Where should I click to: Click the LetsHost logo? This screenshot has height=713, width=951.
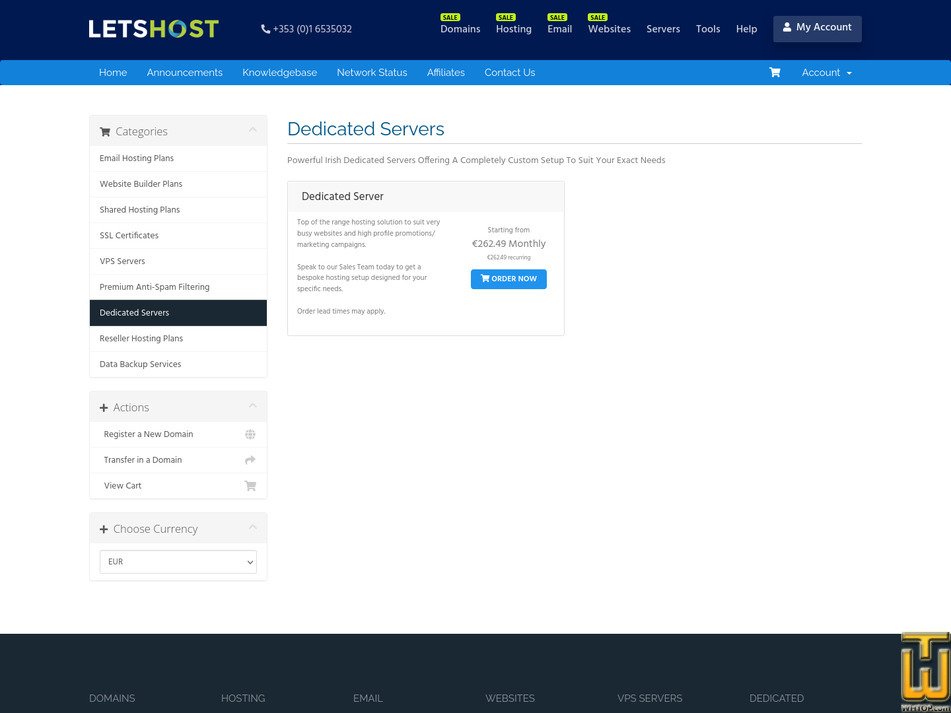[x=153, y=28]
